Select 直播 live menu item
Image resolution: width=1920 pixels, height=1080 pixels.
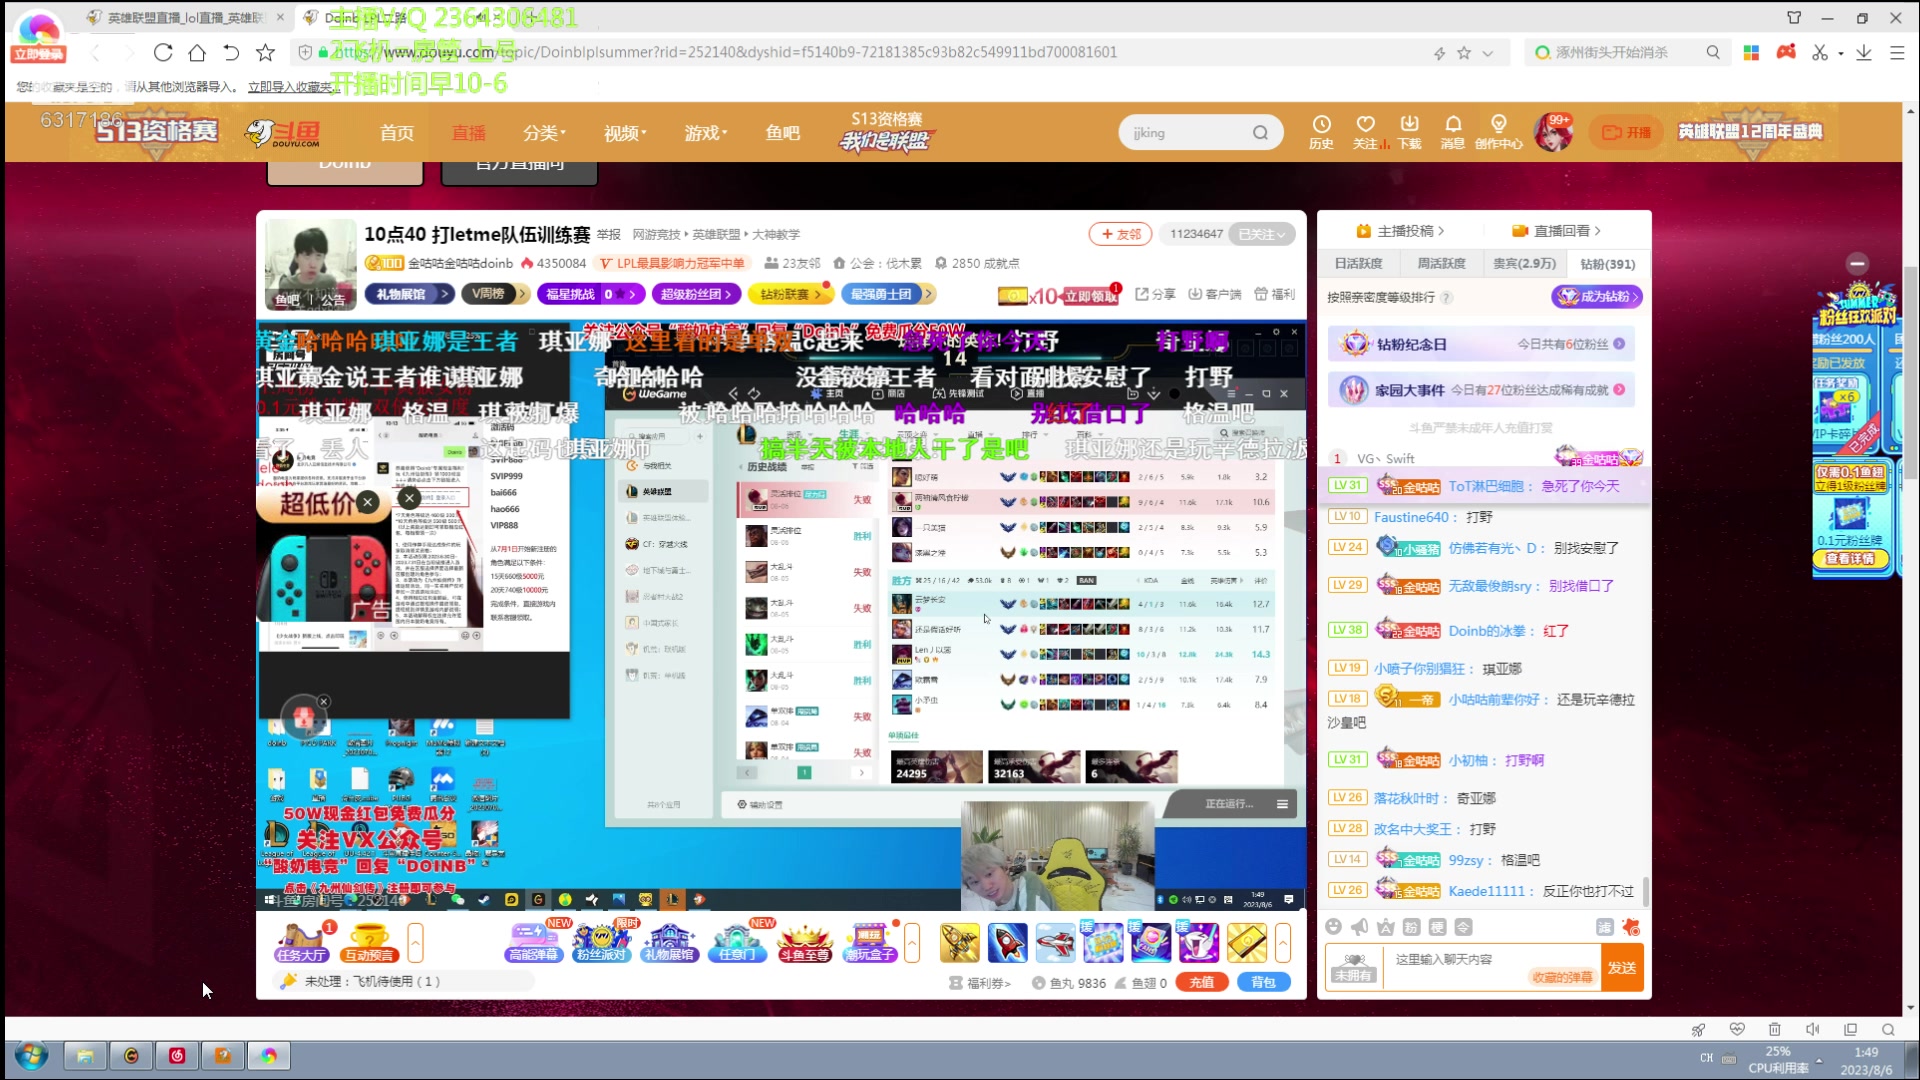pos(469,133)
